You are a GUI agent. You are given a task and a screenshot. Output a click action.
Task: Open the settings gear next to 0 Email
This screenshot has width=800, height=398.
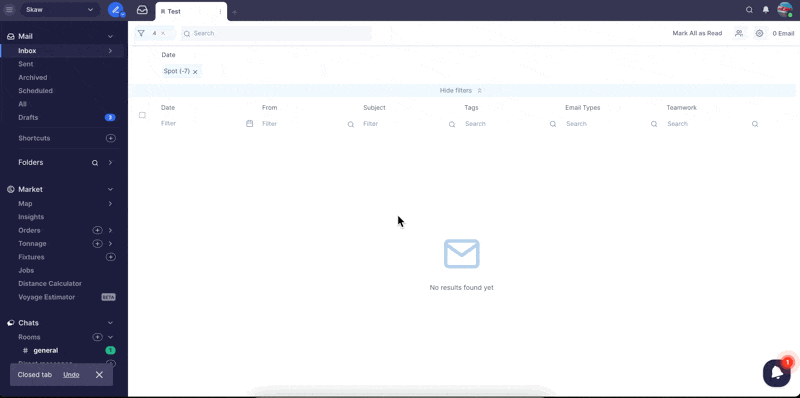759,33
